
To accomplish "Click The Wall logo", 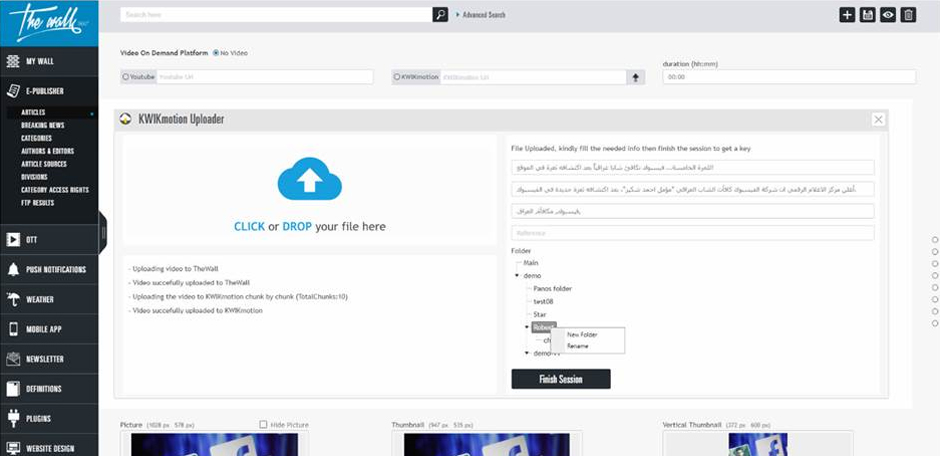I will 49,23.
